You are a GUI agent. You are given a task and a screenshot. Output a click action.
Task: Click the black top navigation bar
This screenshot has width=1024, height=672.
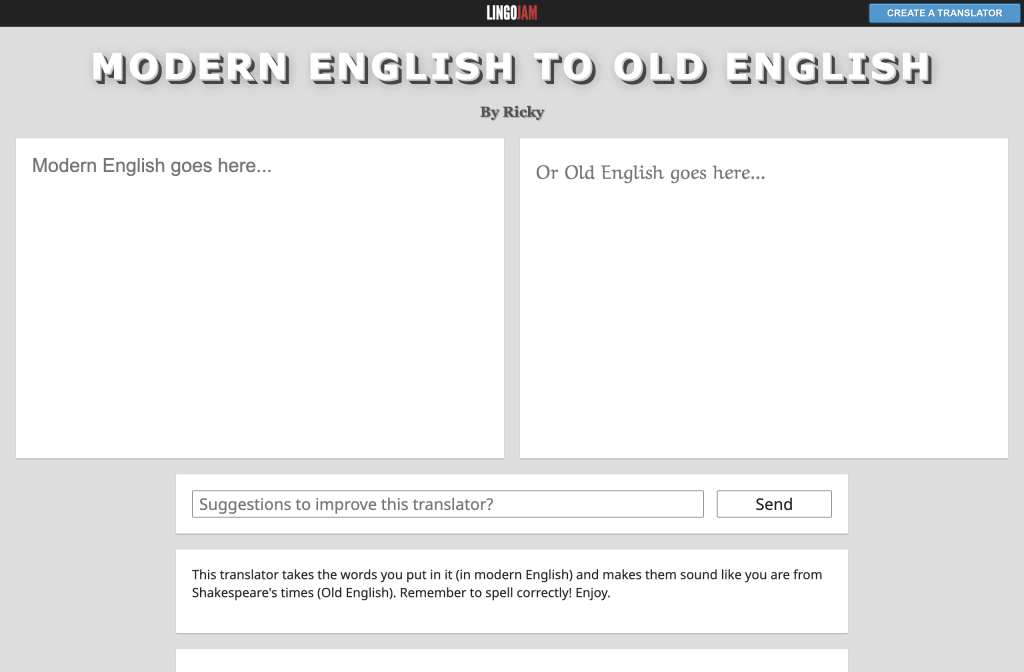click(x=250, y=13)
